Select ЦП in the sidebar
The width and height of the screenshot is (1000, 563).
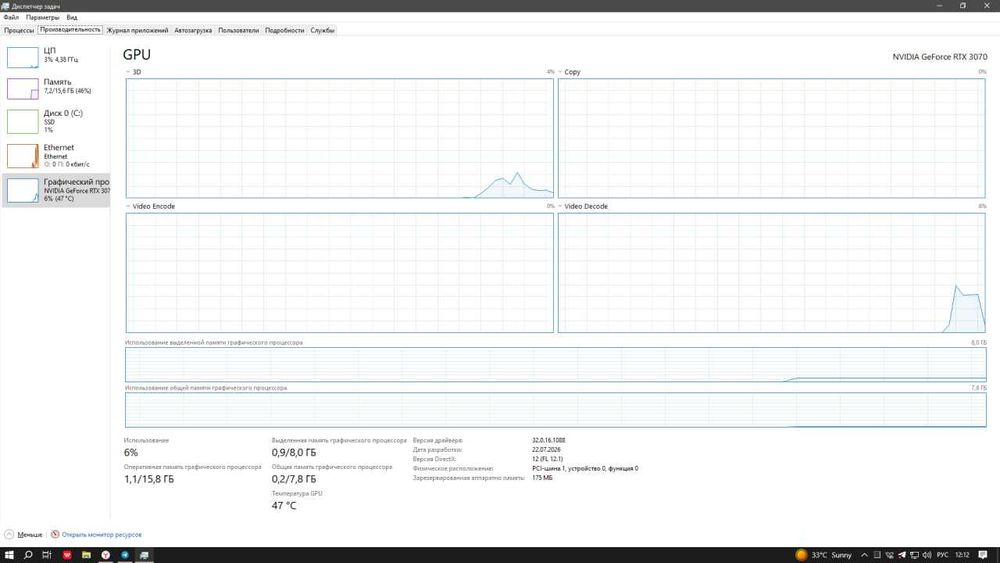pyautogui.click(x=56, y=56)
